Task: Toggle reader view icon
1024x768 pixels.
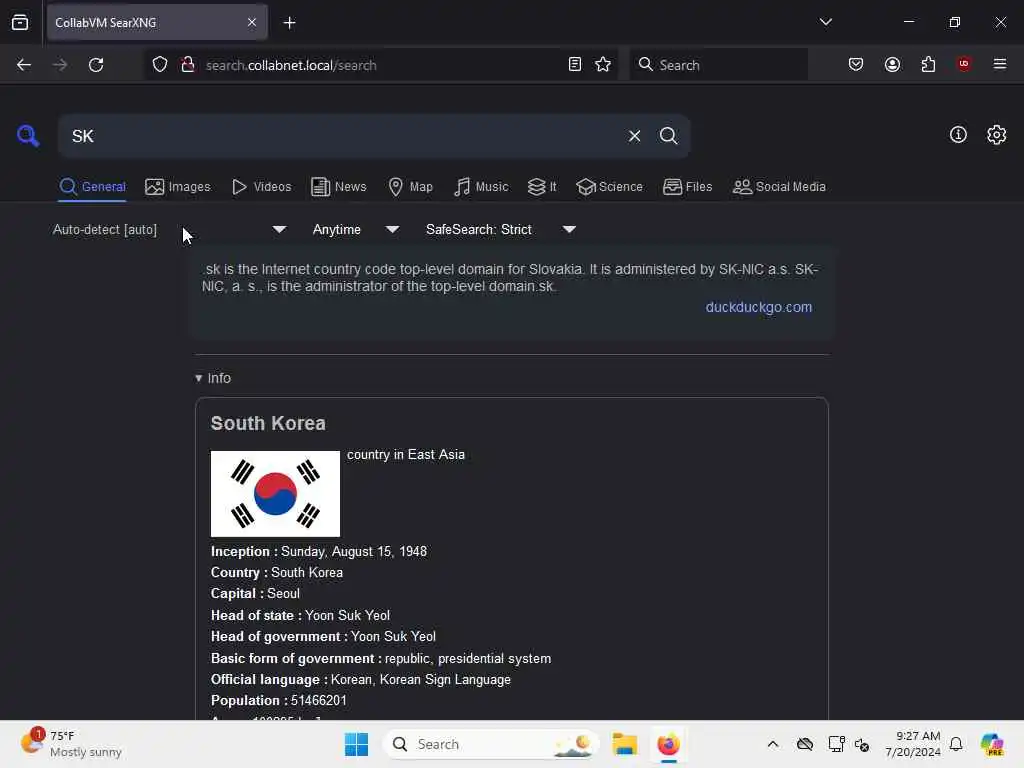Action: coord(575,65)
